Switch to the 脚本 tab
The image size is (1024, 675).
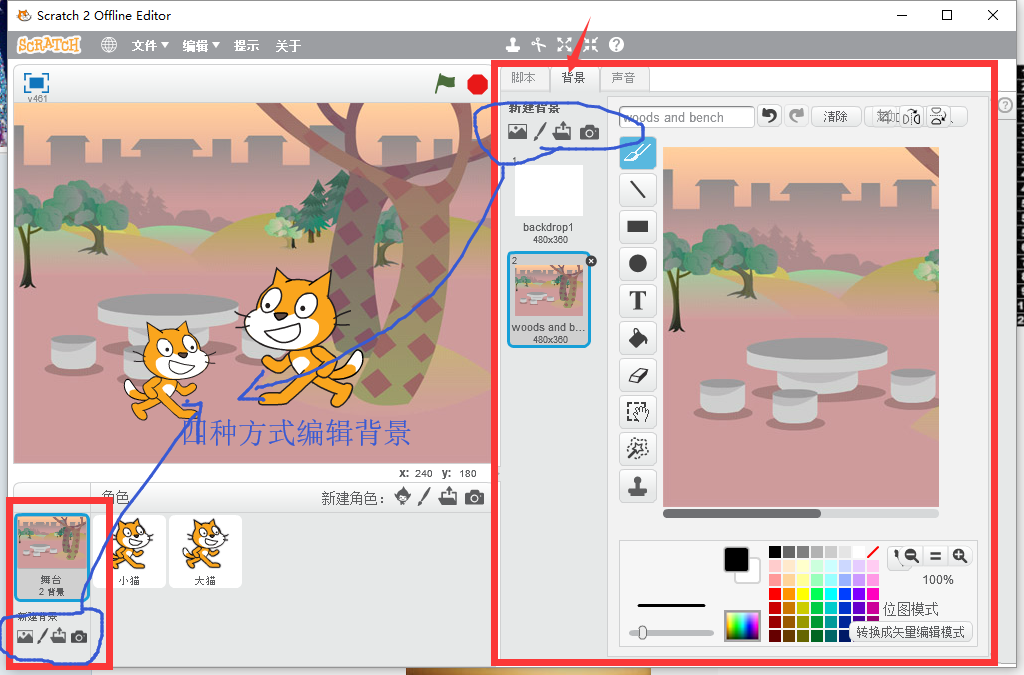[x=524, y=78]
